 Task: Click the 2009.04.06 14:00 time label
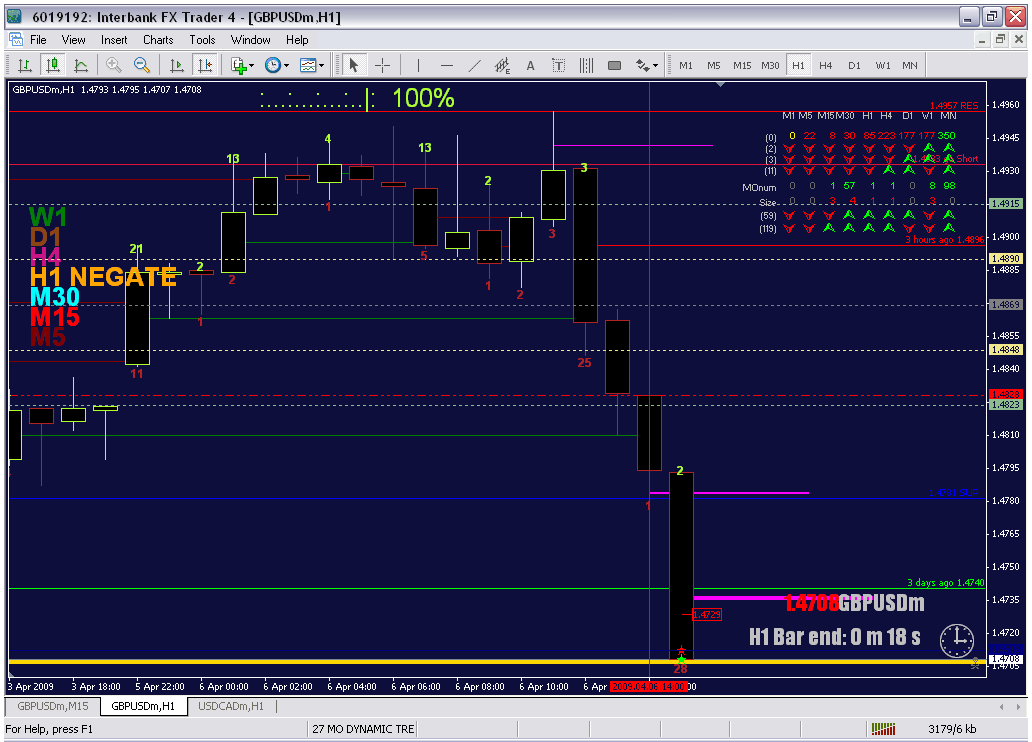[x=649, y=686]
